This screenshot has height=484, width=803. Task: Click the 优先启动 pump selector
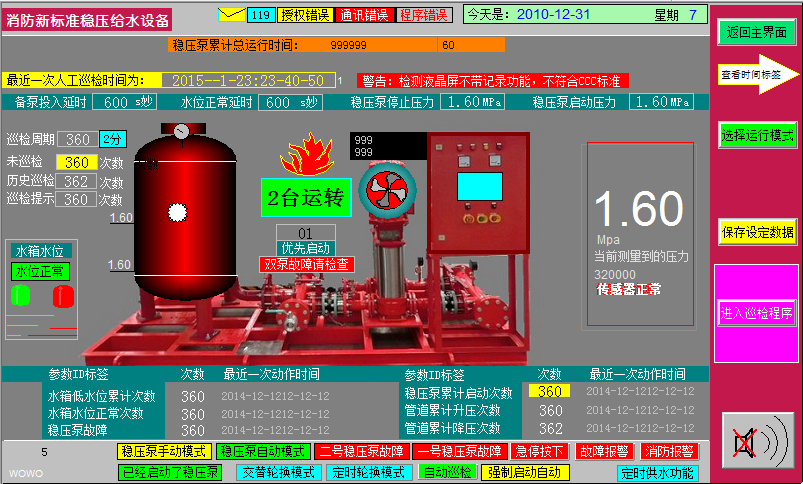(x=306, y=248)
